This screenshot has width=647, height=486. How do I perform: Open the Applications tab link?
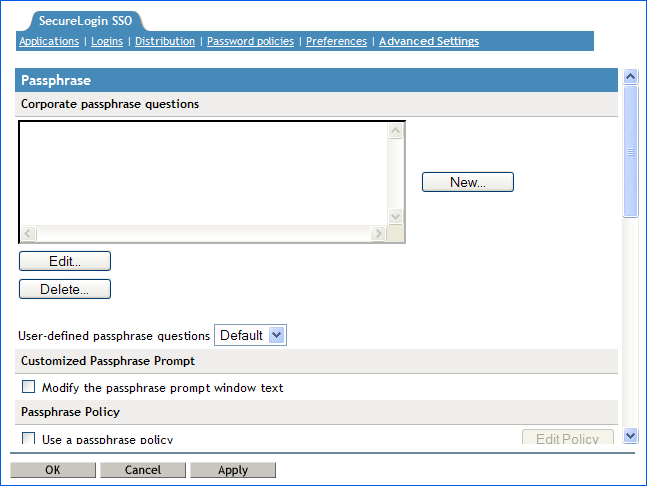[49, 41]
